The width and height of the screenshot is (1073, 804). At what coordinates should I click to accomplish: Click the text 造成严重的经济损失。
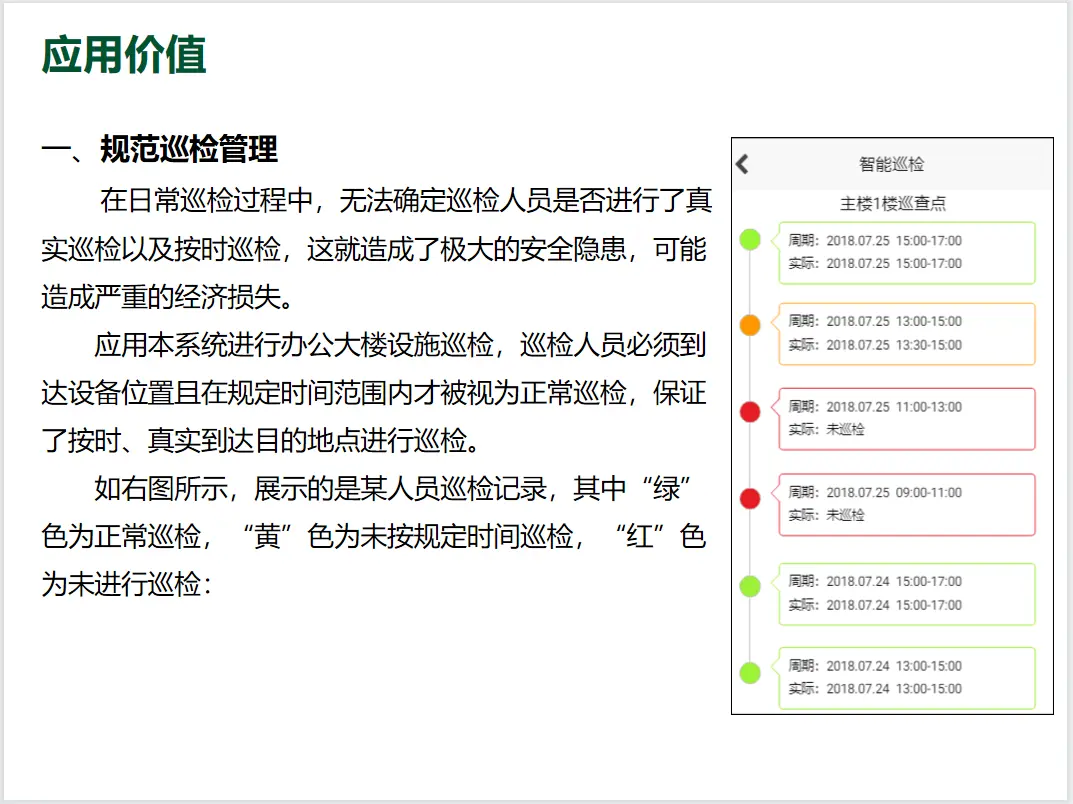pos(168,297)
